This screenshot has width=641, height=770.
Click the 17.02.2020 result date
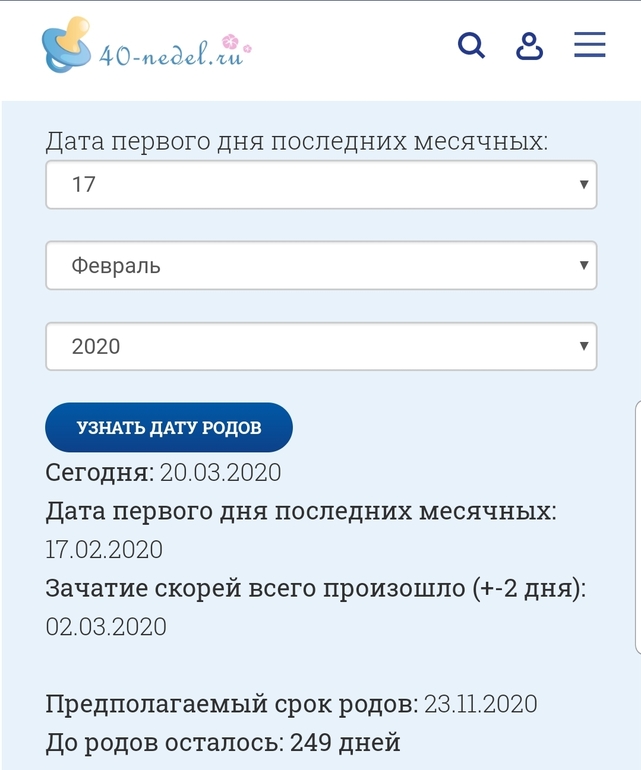(104, 549)
